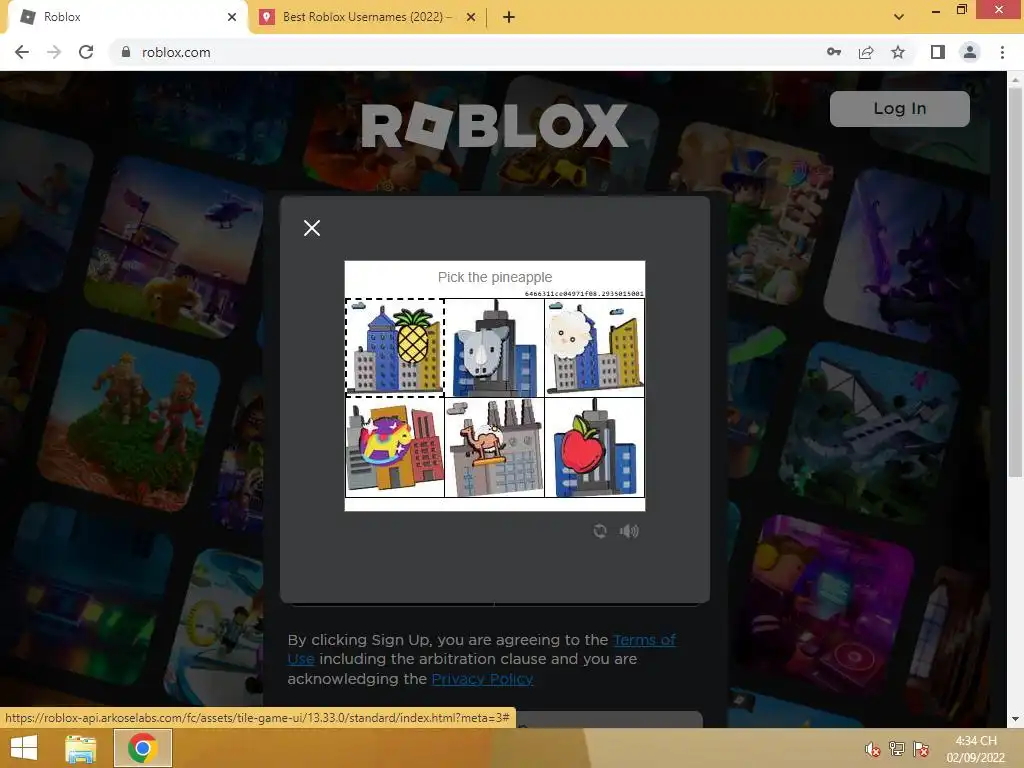Reload the captcha challenge
The width and height of the screenshot is (1024, 768).
coord(600,531)
